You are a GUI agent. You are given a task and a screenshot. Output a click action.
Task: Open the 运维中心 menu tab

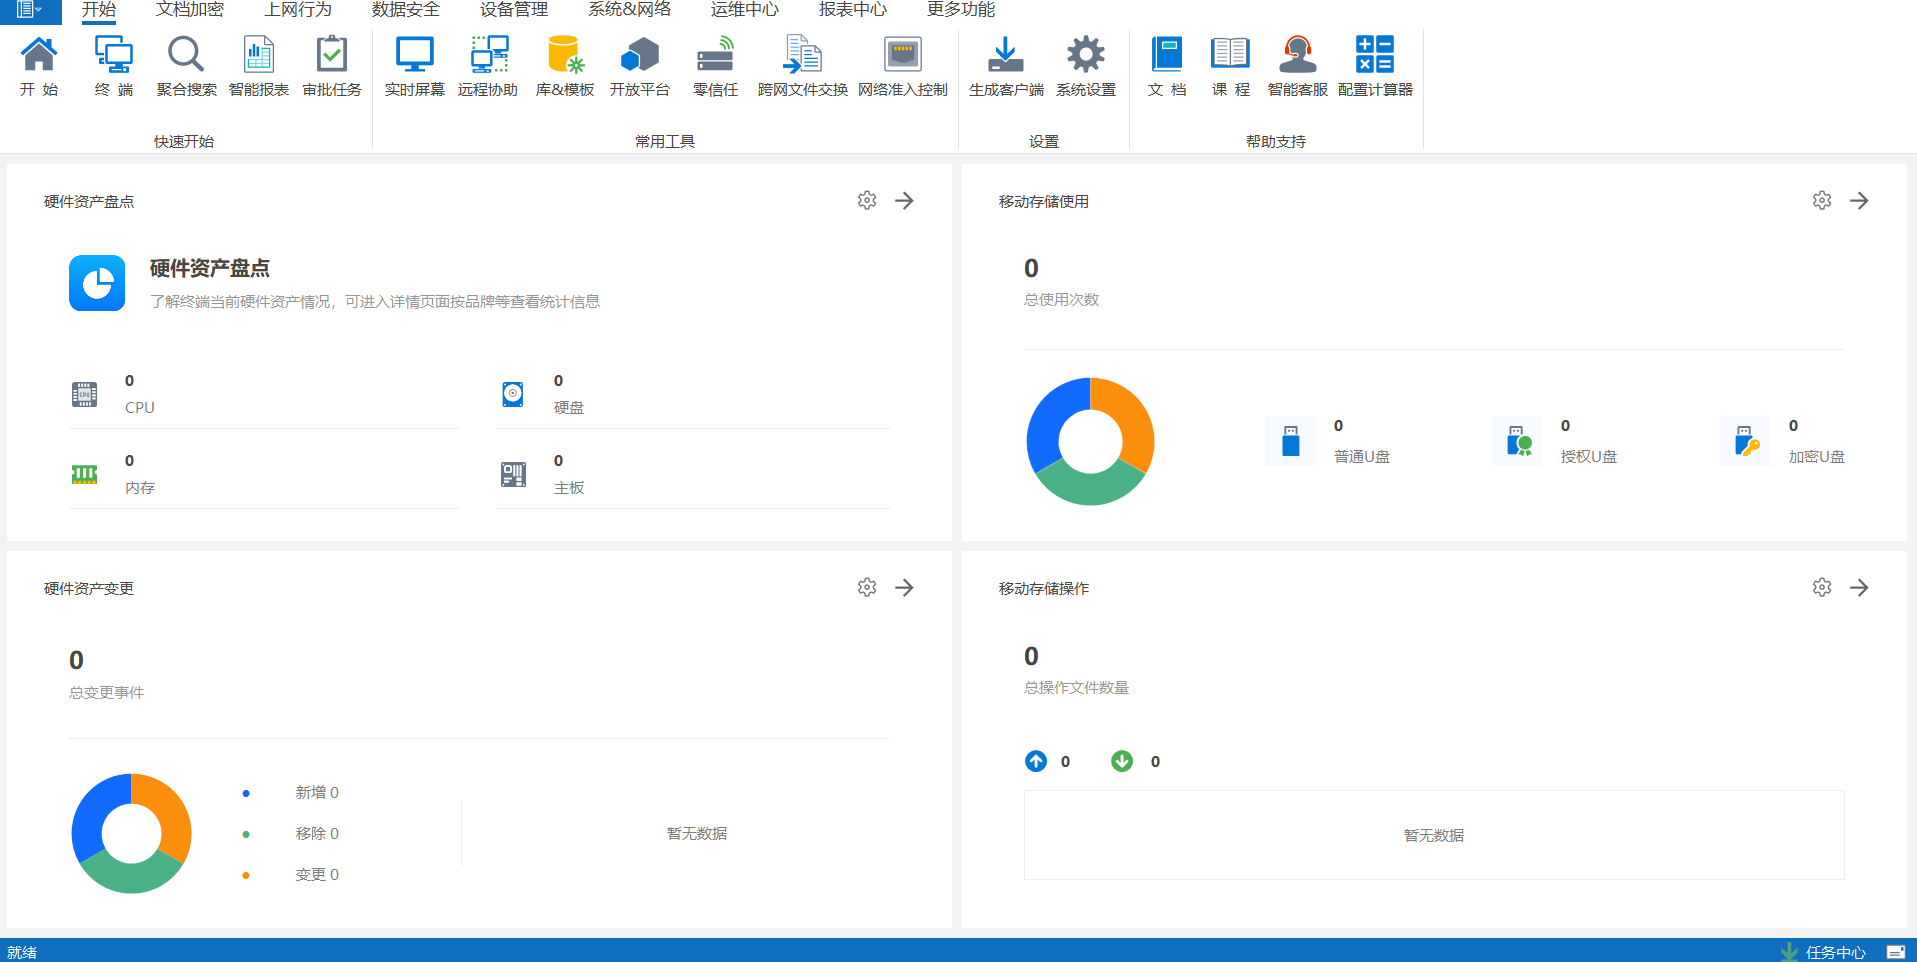point(744,10)
